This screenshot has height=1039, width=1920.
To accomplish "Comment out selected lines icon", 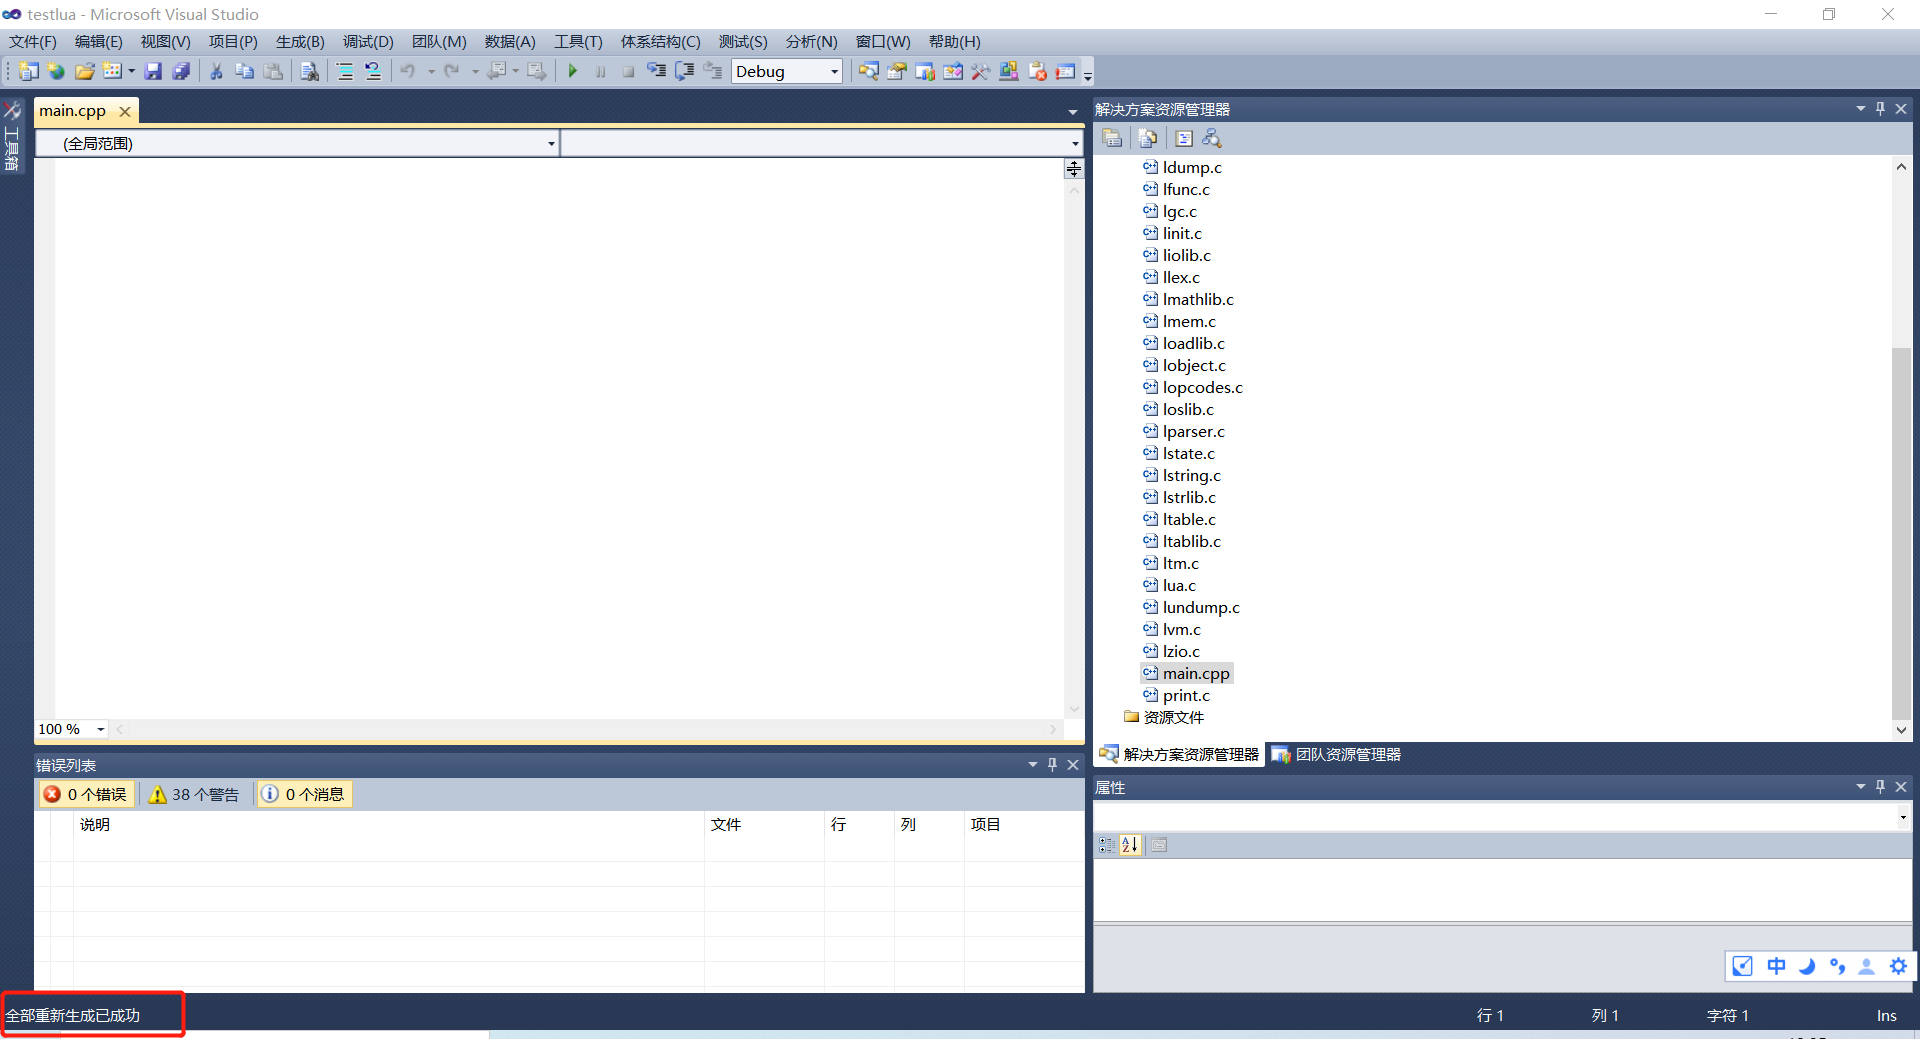I will [345, 71].
